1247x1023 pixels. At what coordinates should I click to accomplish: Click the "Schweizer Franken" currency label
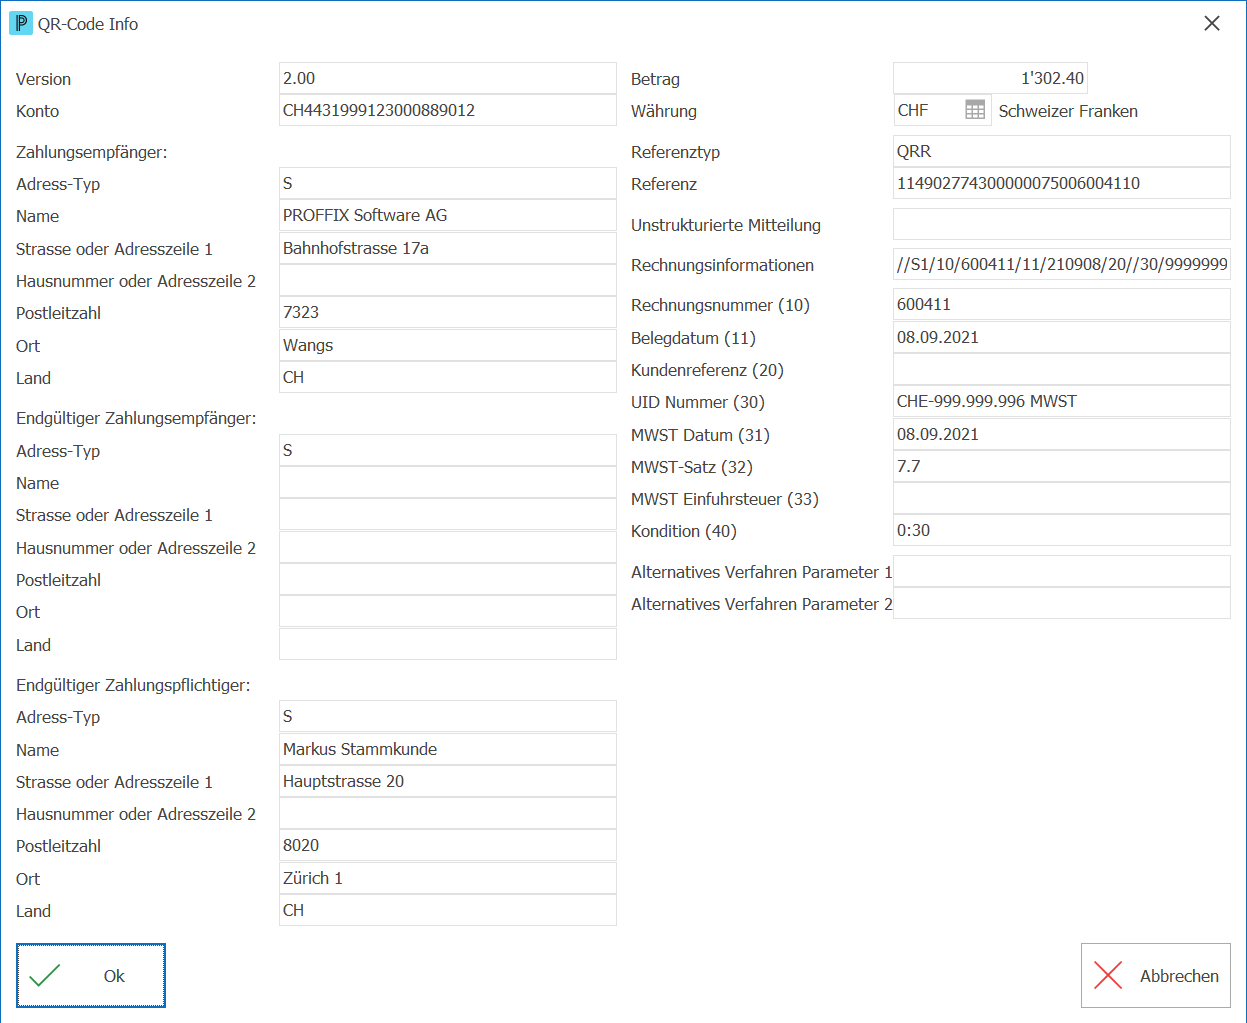click(1068, 111)
